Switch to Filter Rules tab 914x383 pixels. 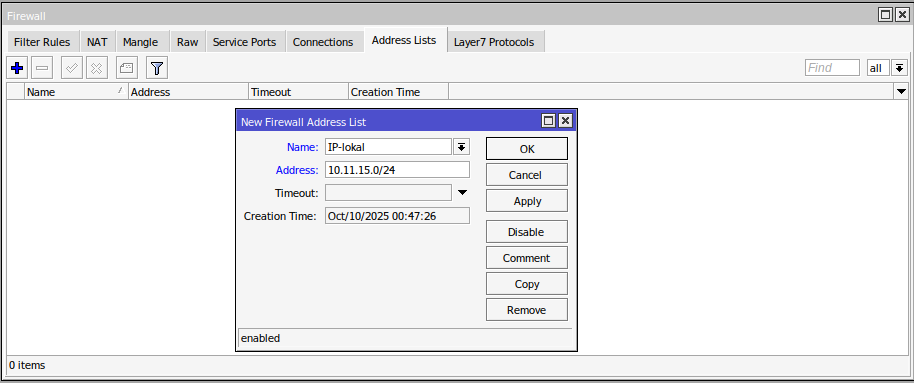42,42
